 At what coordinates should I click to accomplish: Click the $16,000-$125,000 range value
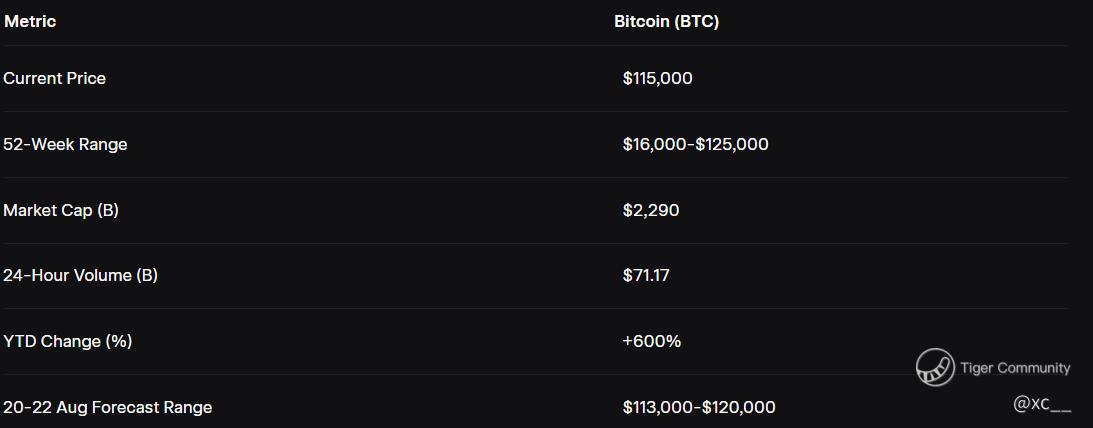click(695, 144)
